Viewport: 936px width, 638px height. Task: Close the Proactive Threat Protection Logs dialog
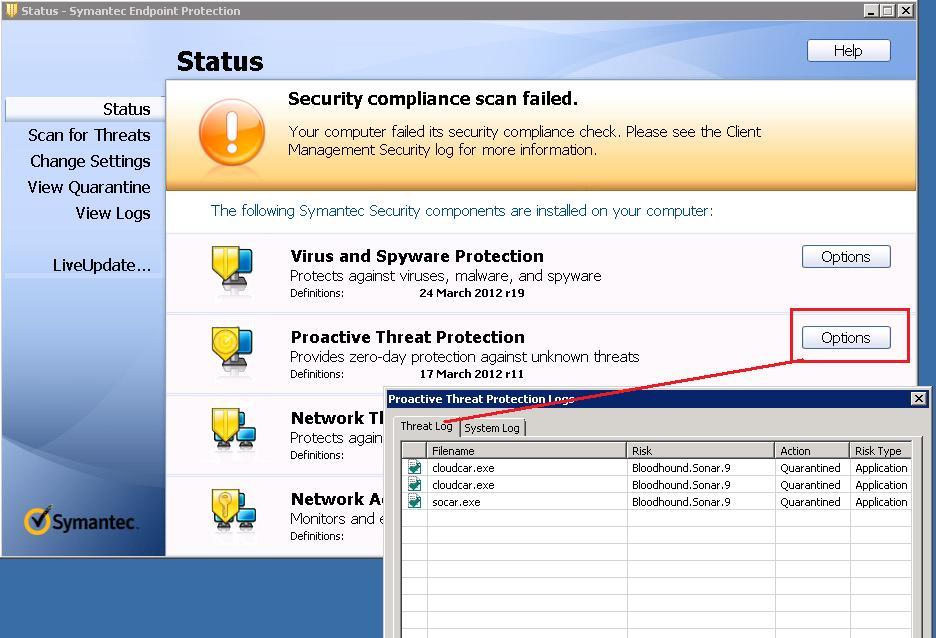(x=919, y=399)
